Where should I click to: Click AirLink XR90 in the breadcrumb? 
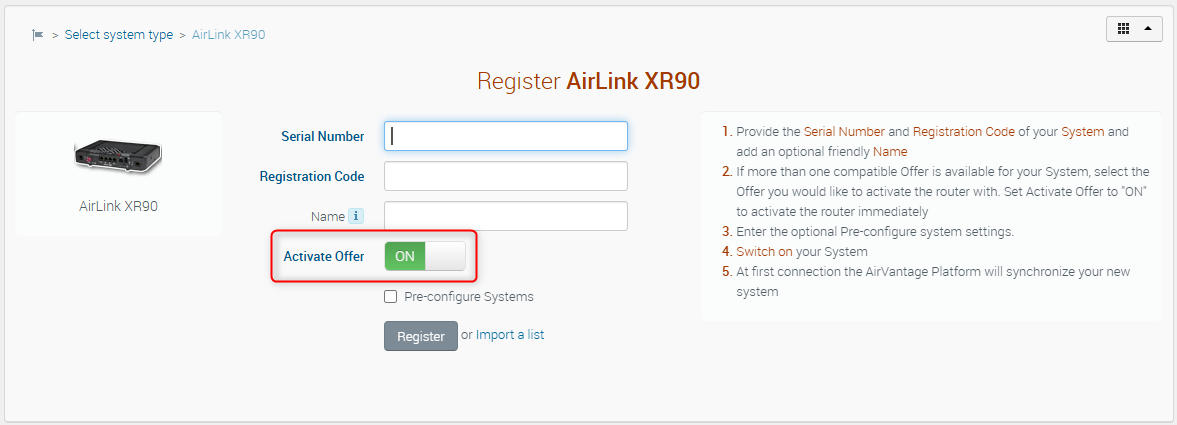tap(228, 35)
